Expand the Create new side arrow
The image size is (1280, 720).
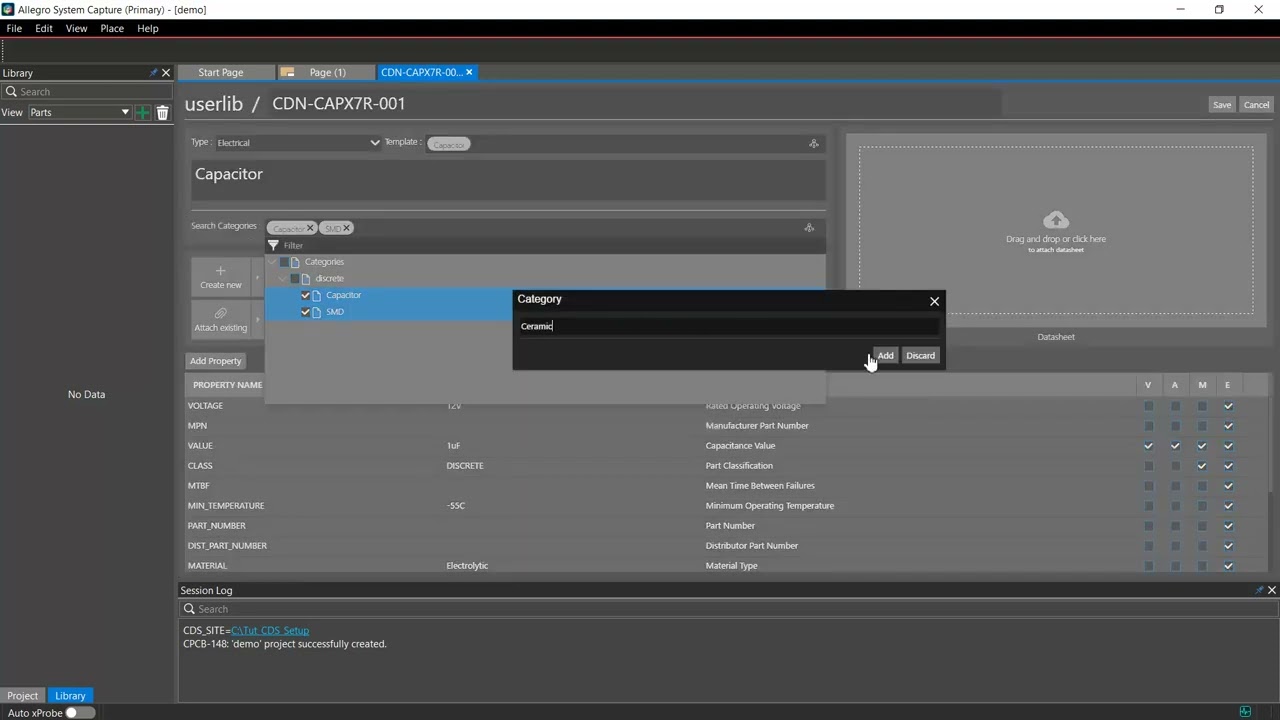[x=258, y=277]
